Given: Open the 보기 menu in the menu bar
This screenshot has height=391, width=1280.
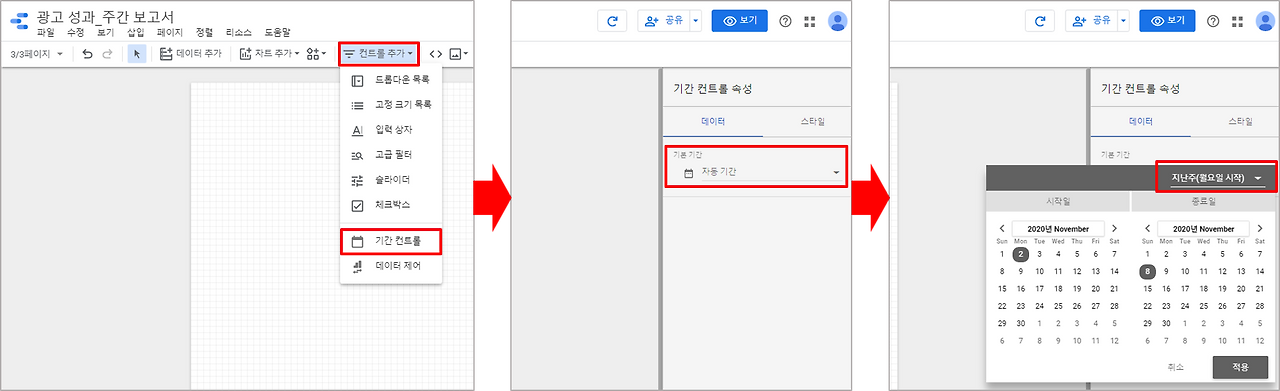Looking at the screenshot, I should (x=106, y=33).
